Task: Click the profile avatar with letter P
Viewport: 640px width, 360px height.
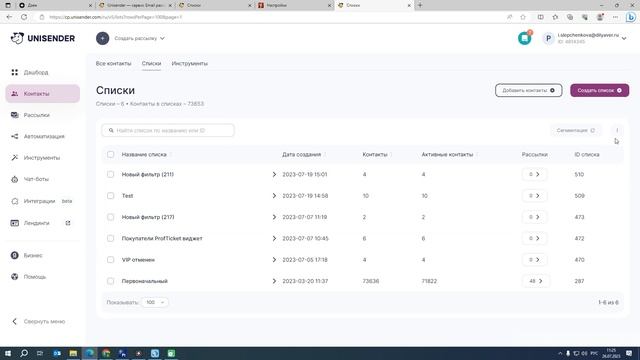Action: pos(548,38)
